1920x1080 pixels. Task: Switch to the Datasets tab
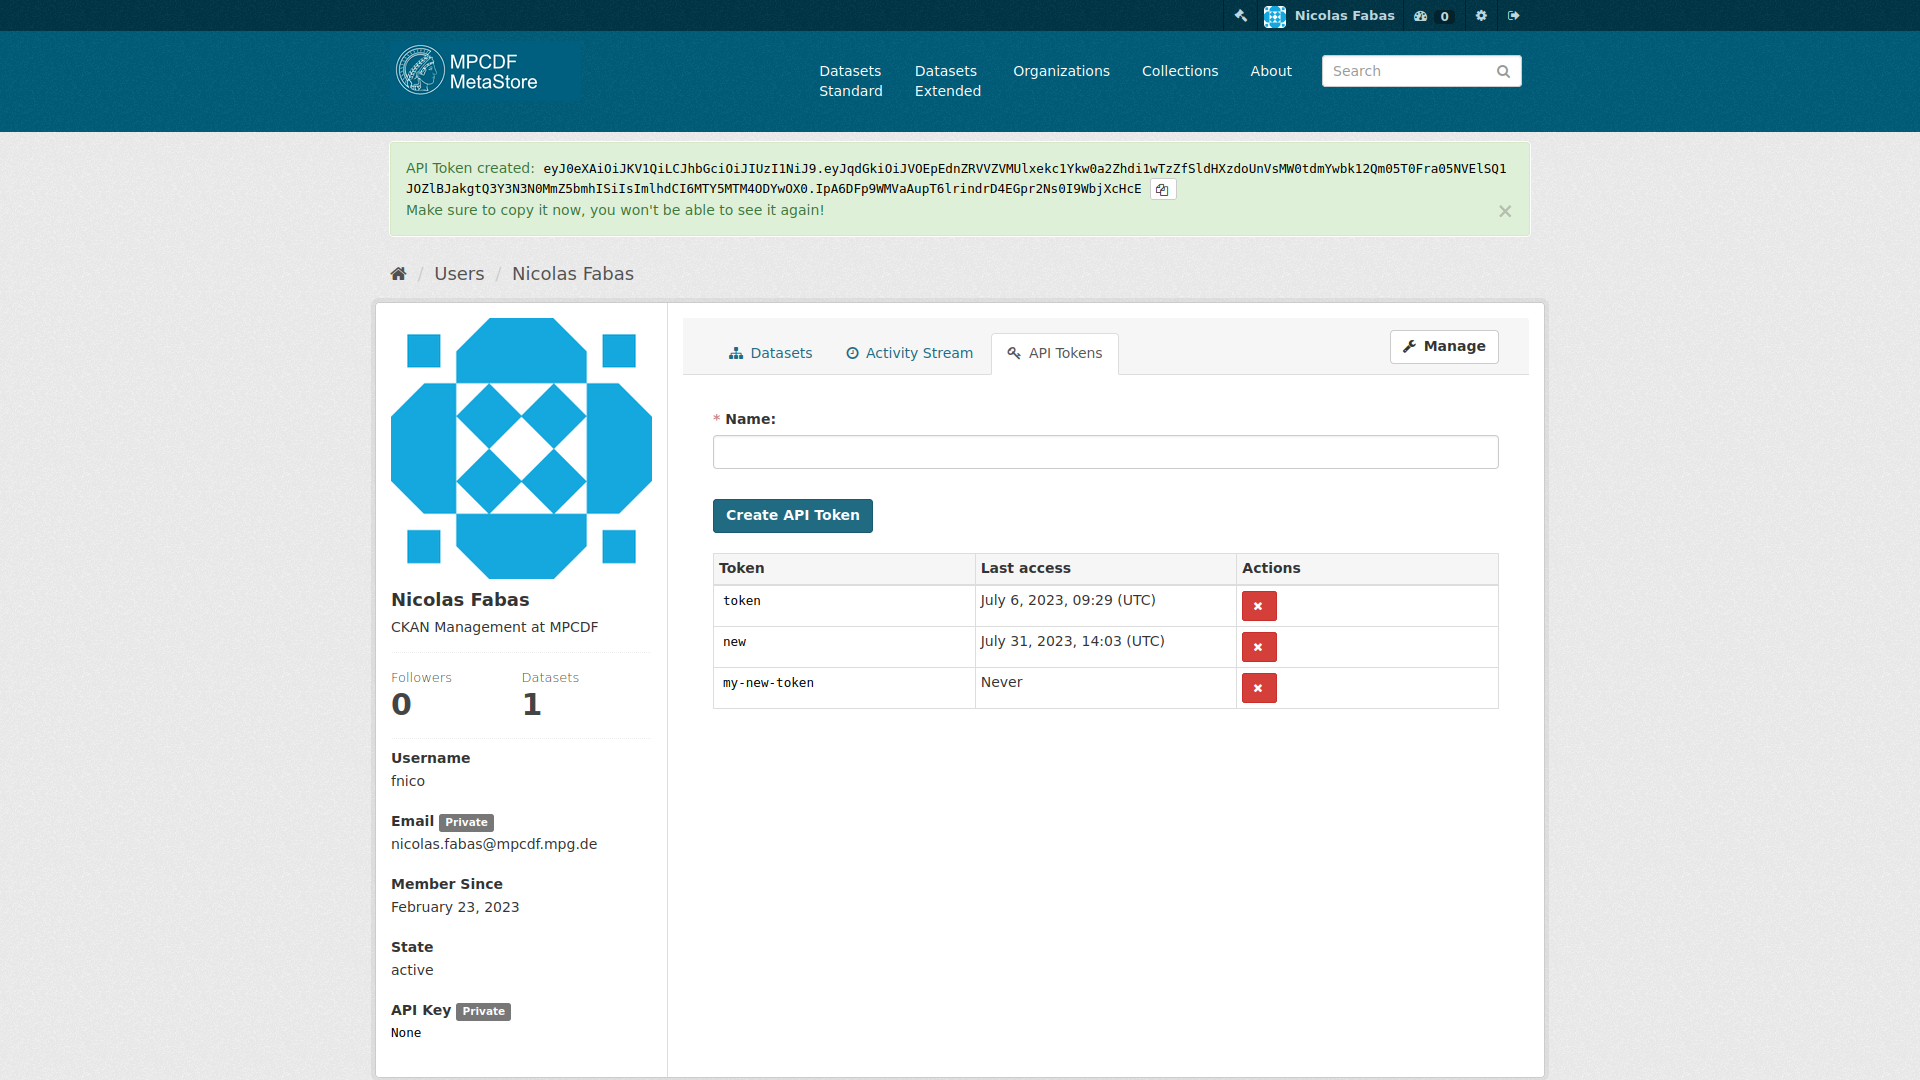pyautogui.click(x=769, y=352)
